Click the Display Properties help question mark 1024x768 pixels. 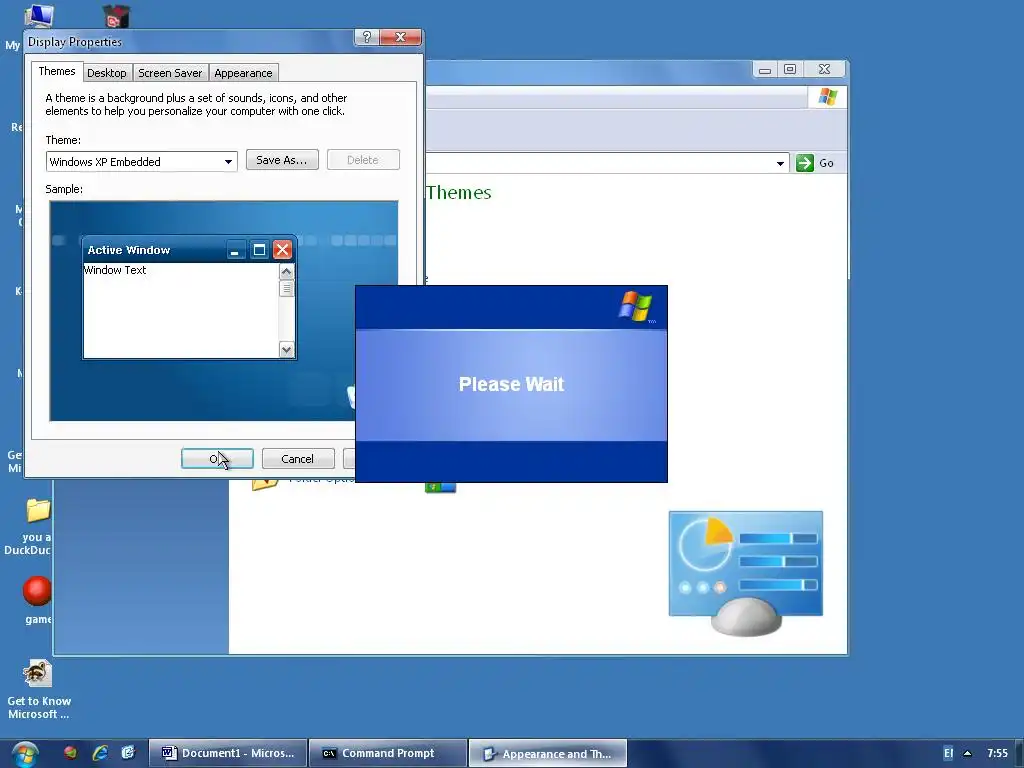(366, 37)
